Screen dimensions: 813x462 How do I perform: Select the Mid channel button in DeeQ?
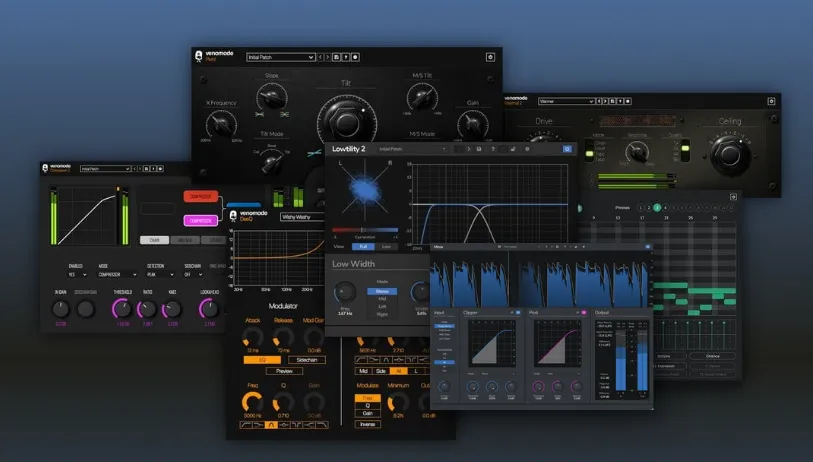coord(363,371)
